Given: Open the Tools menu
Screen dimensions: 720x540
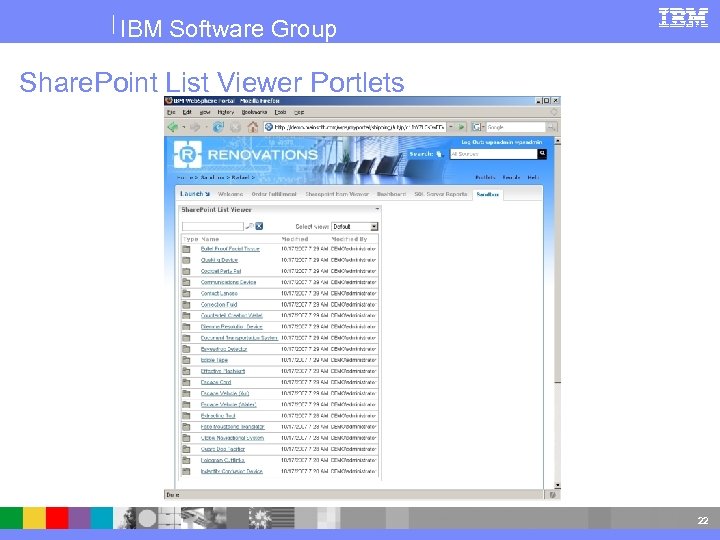Looking at the screenshot, I should (x=280, y=112).
